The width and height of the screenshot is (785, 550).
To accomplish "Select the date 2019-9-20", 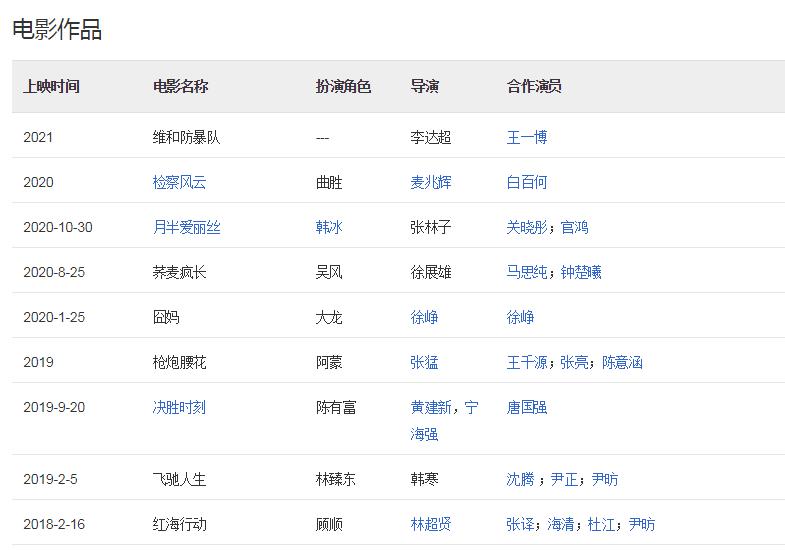I will point(54,407).
